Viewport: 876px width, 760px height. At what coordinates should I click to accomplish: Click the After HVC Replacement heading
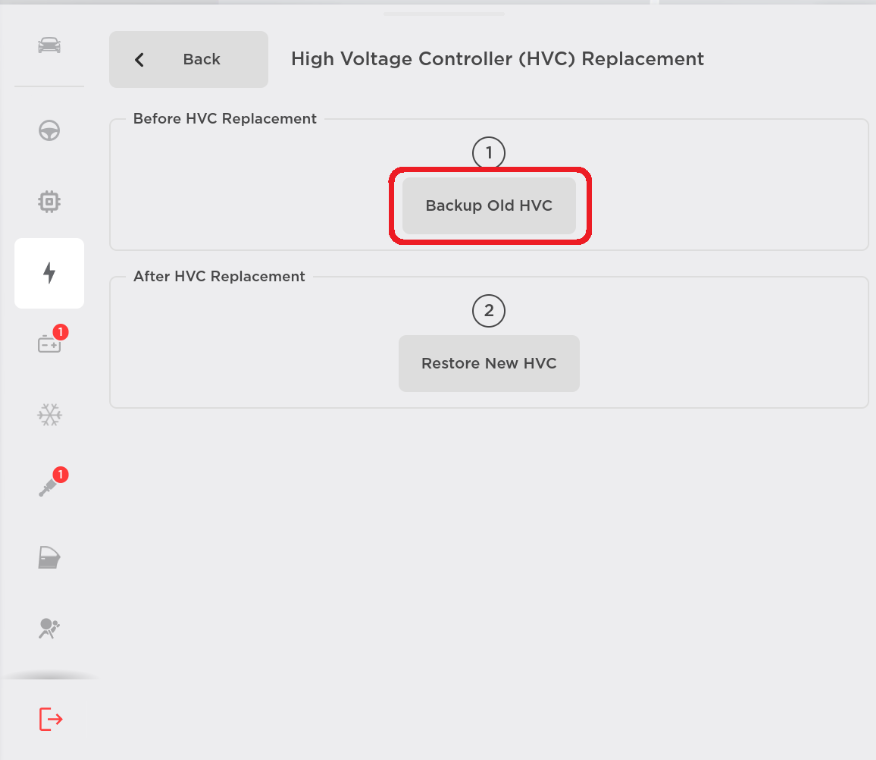coord(219,276)
